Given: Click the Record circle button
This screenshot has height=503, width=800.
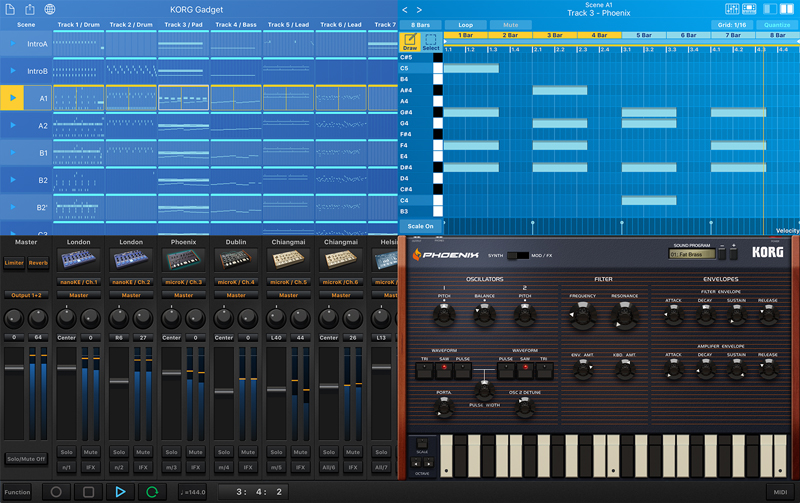Looking at the screenshot, I should (x=56, y=492).
